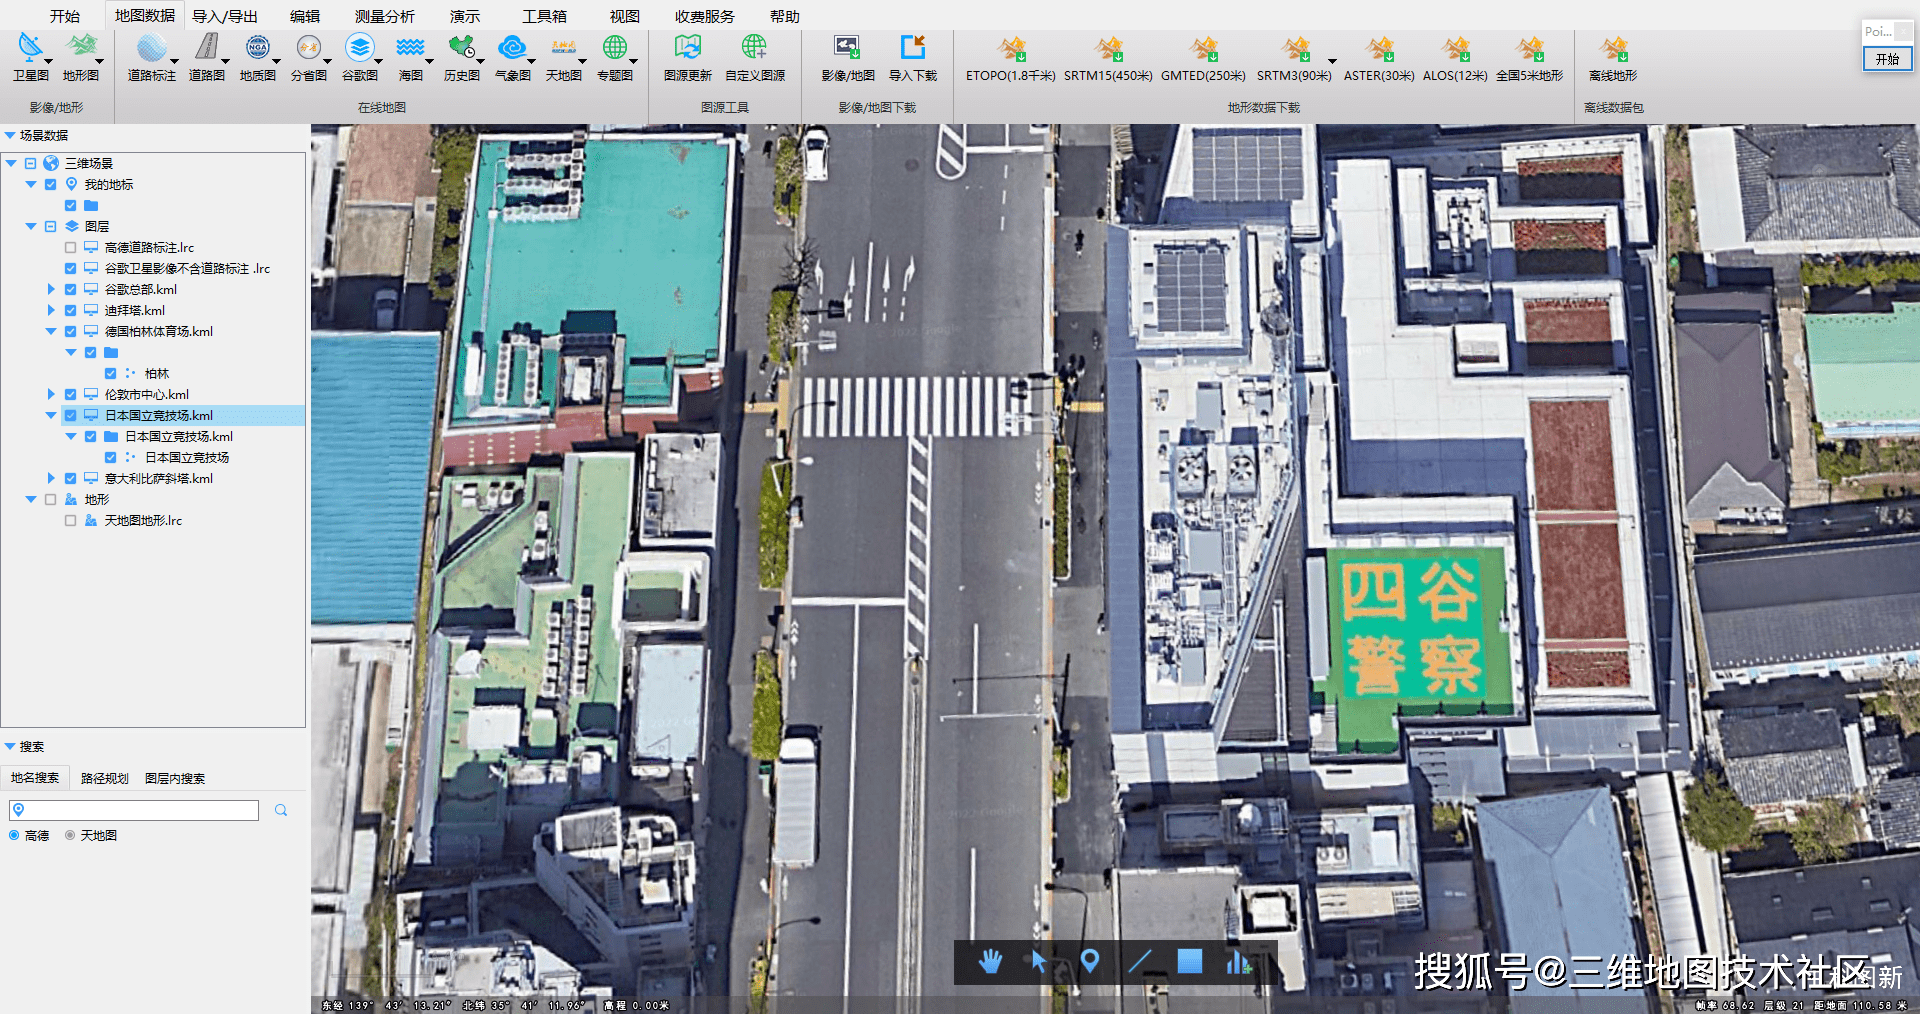Open the 卫星图 dropdown arrow

(48, 62)
